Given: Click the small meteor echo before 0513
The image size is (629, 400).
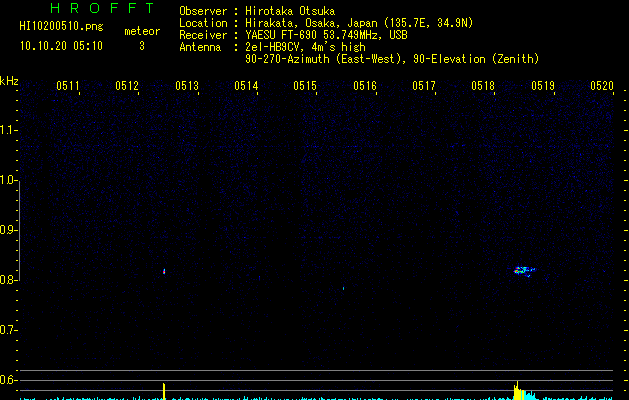Looking at the screenshot, I should [x=164, y=272].
